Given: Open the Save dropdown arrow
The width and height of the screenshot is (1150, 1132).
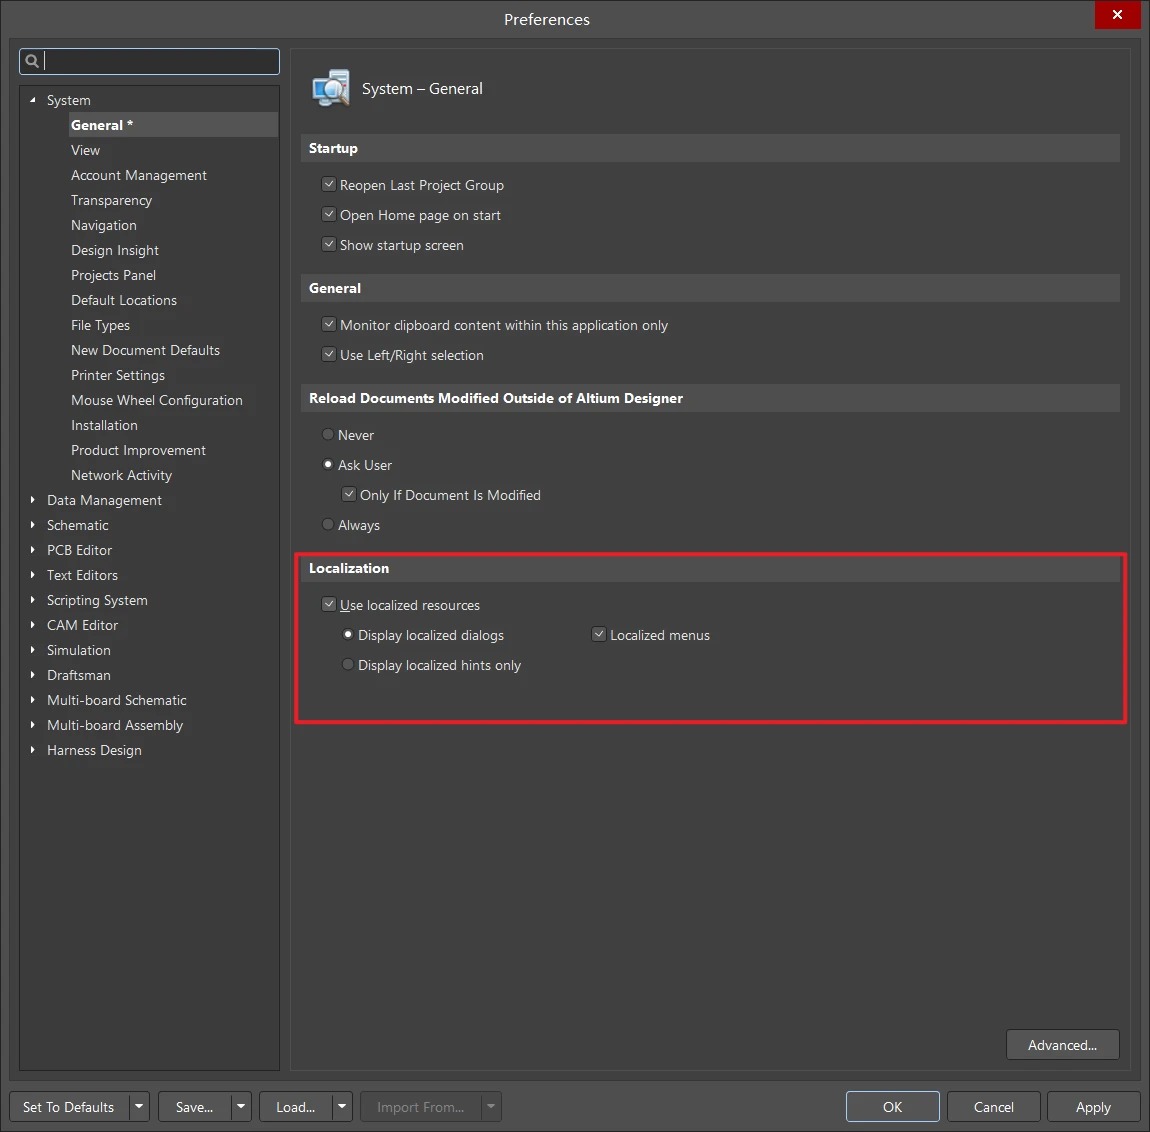Looking at the screenshot, I should point(241,1107).
